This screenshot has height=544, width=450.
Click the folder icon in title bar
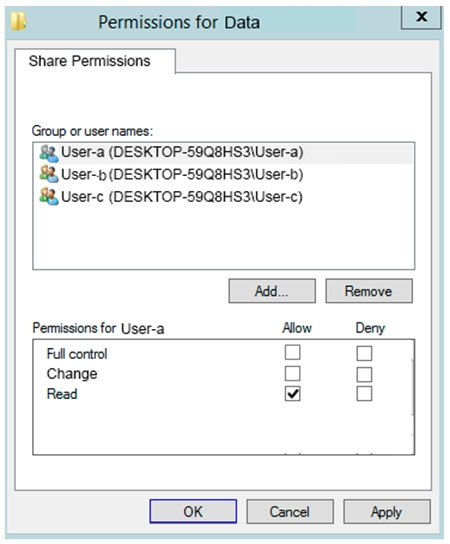point(18,21)
